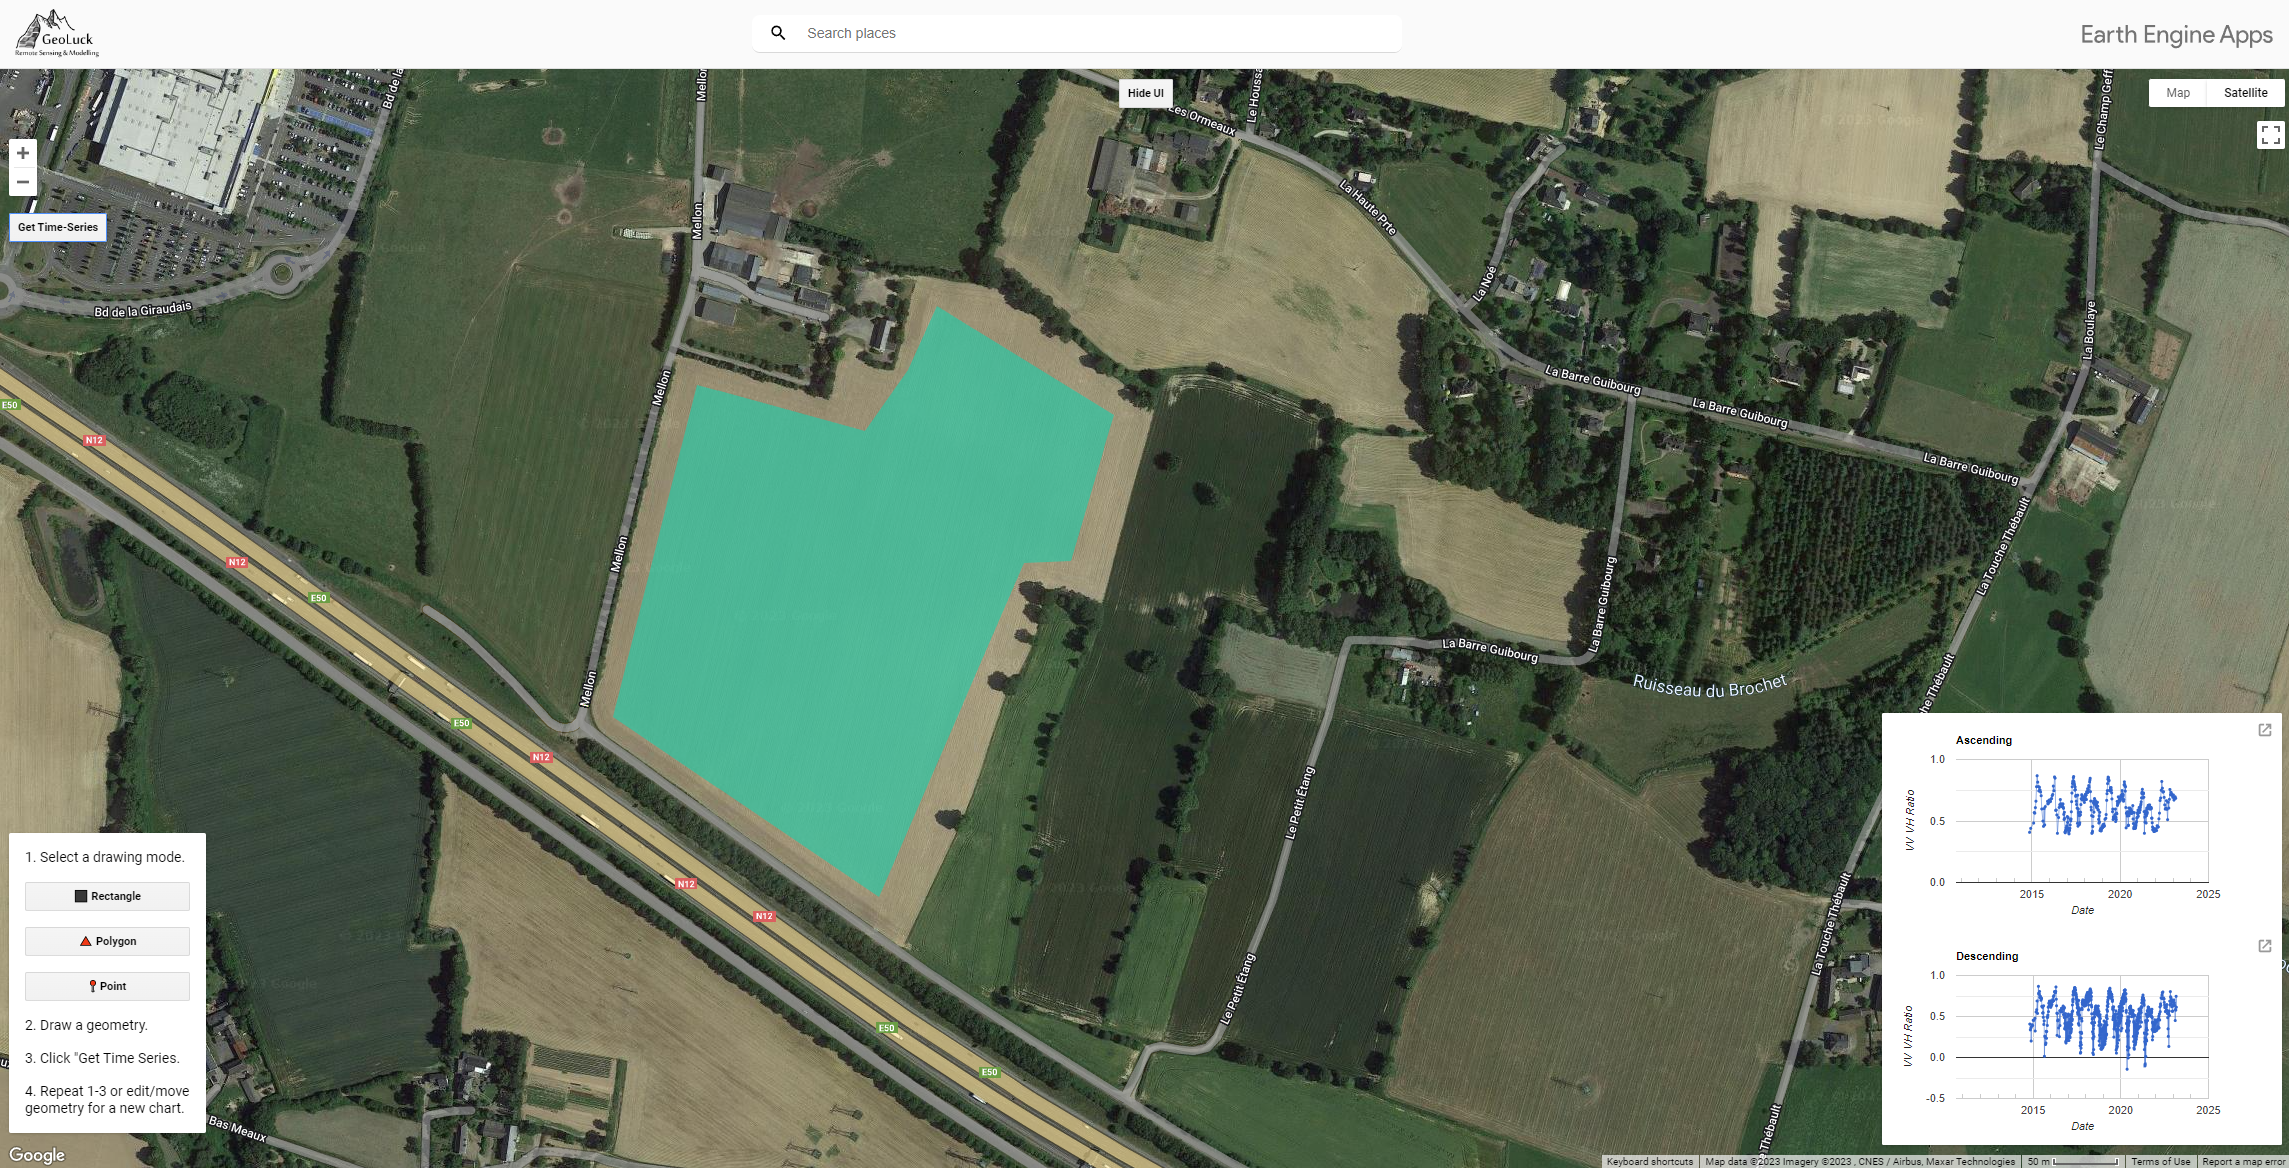Select Point drawing mode
This screenshot has height=1168, width=2289.
point(107,986)
